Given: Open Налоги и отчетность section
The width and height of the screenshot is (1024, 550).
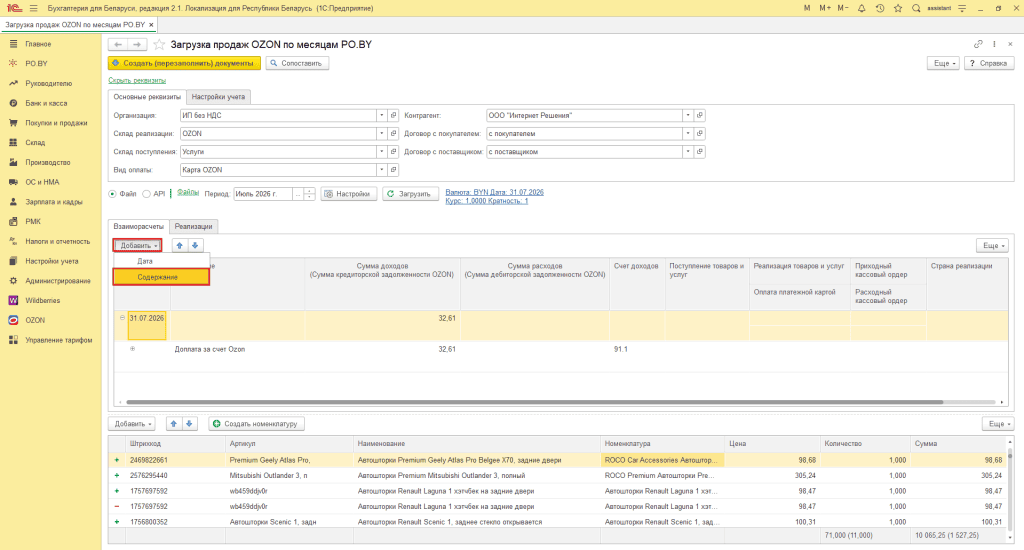Looking at the screenshot, I should 57,241.
